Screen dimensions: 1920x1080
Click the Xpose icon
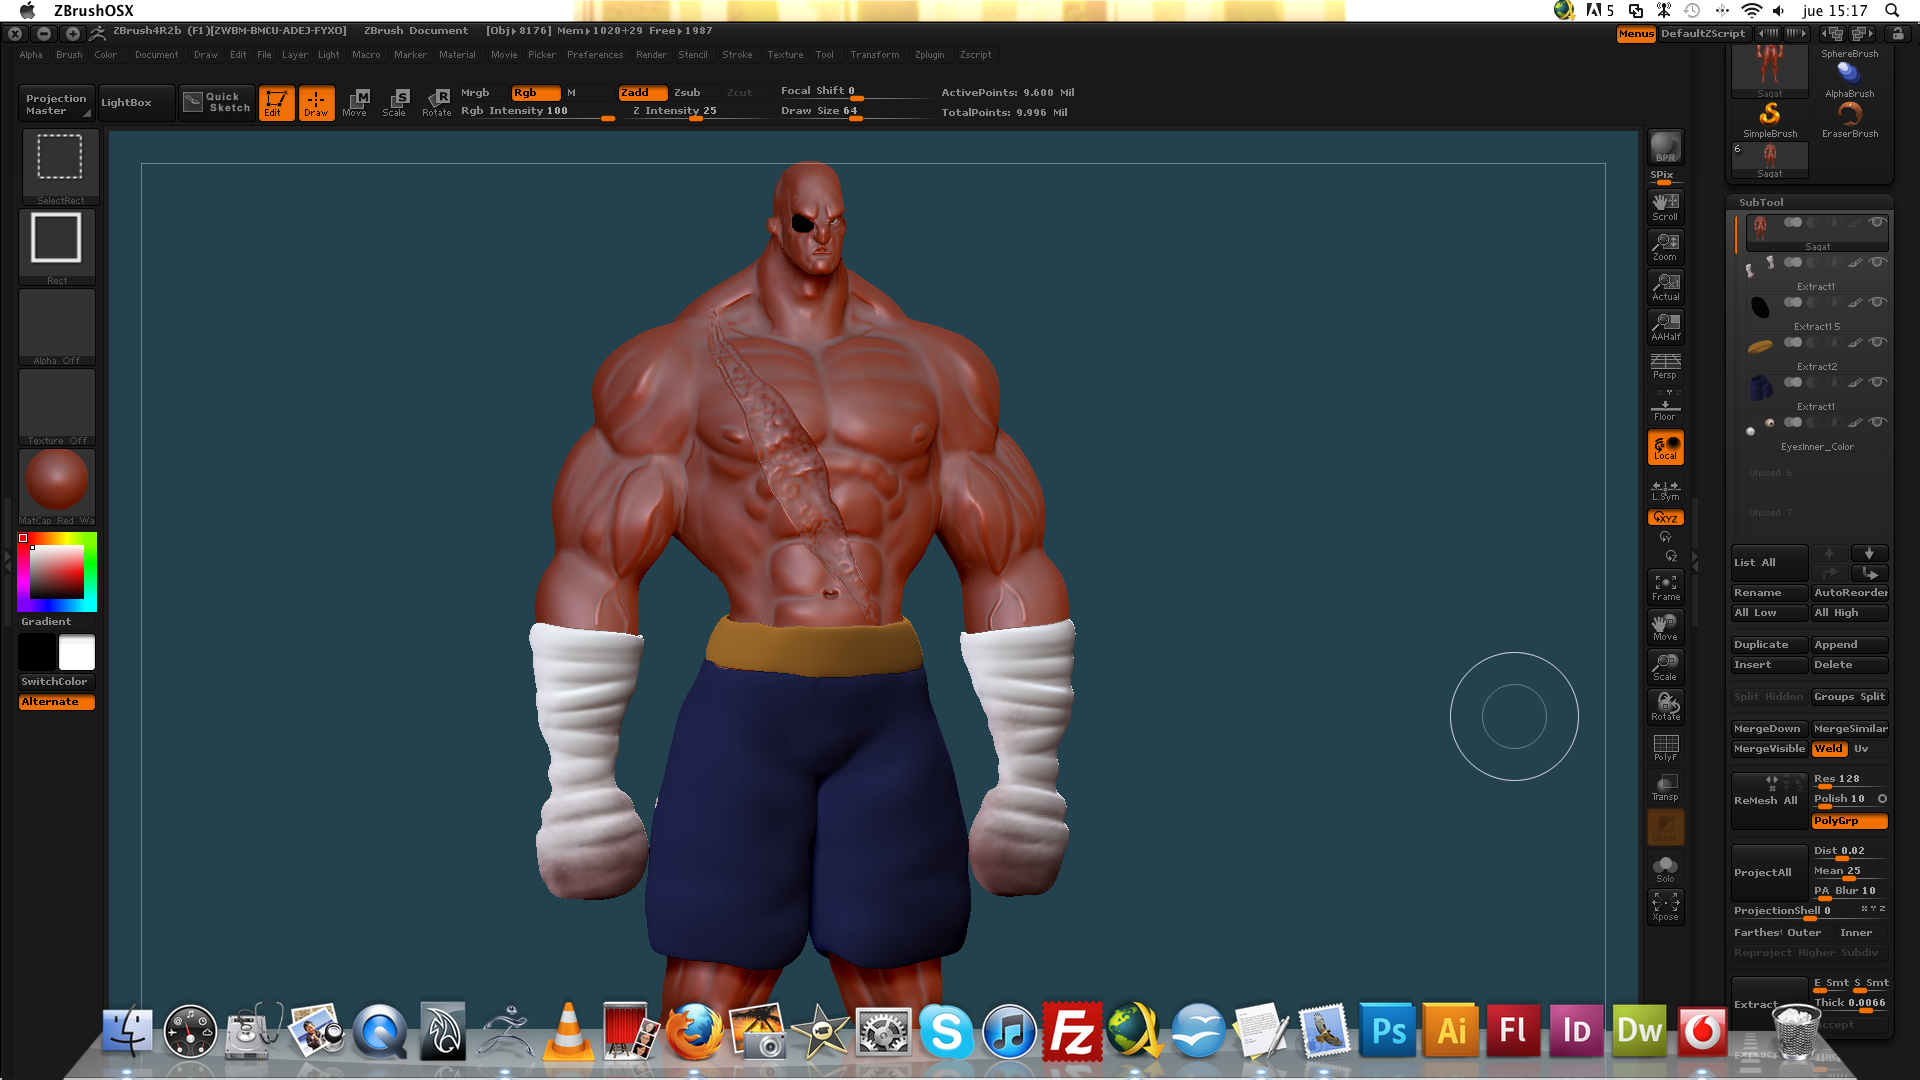tap(1665, 907)
